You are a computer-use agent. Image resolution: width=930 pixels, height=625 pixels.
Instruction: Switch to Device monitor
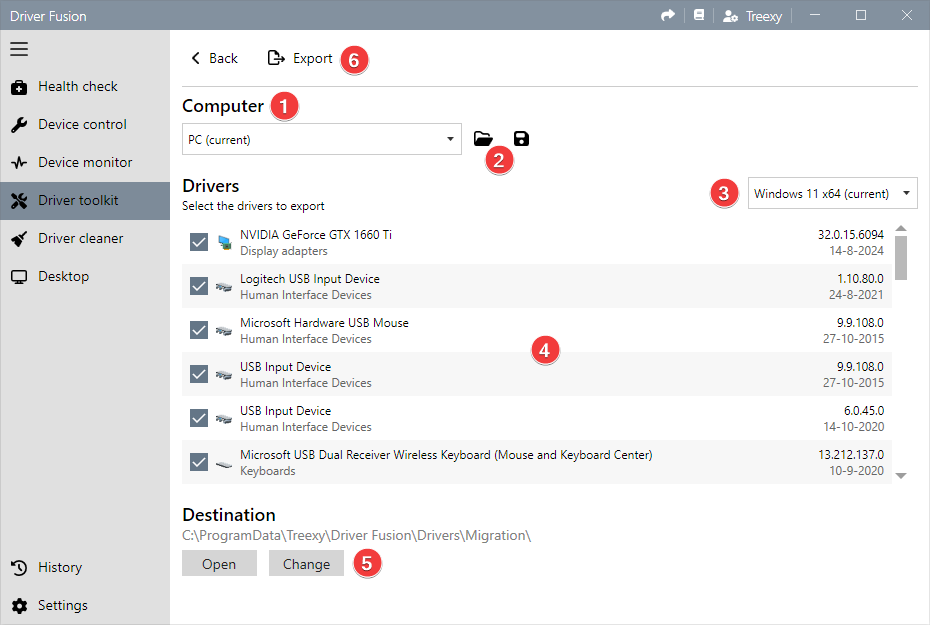(85, 162)
